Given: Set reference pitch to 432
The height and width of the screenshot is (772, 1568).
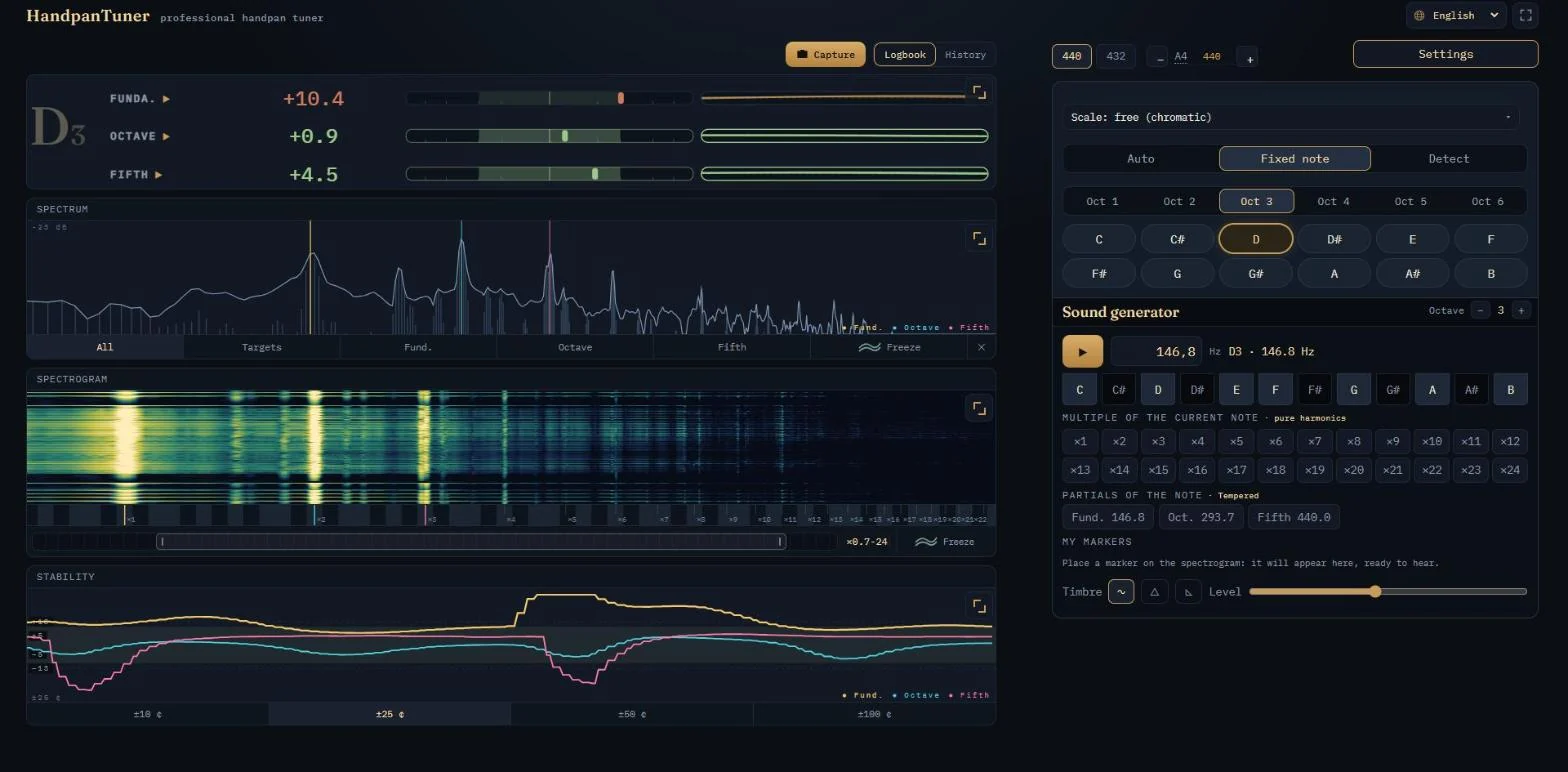Looking at the screenshot, I should [x=1116, y=56].
